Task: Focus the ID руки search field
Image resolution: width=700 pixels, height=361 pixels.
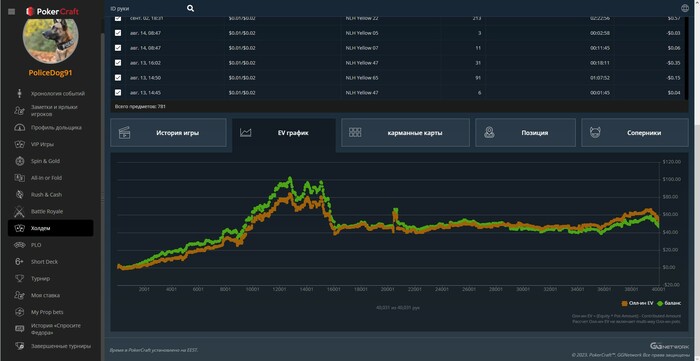Action: tap(146, 8)
